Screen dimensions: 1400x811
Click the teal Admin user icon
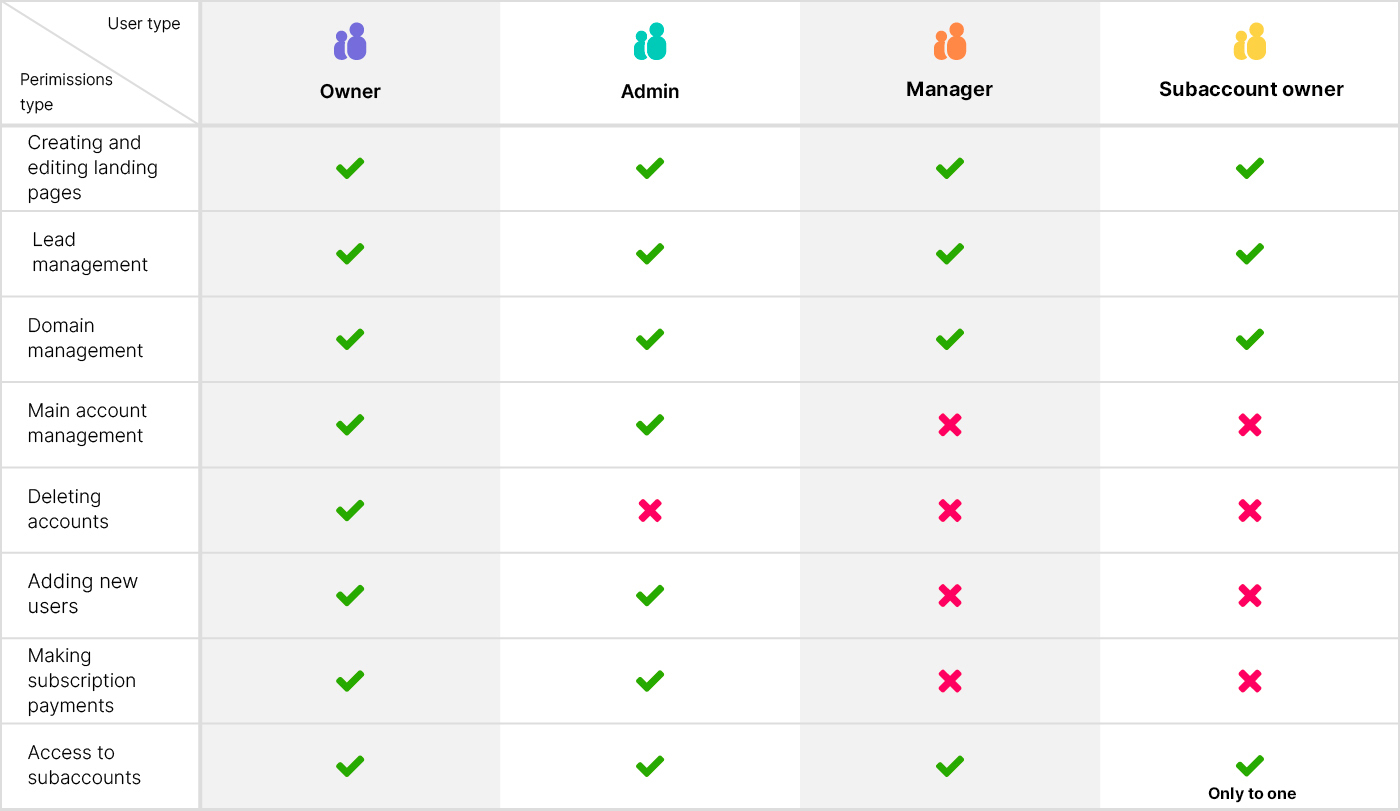coord(650,42)
